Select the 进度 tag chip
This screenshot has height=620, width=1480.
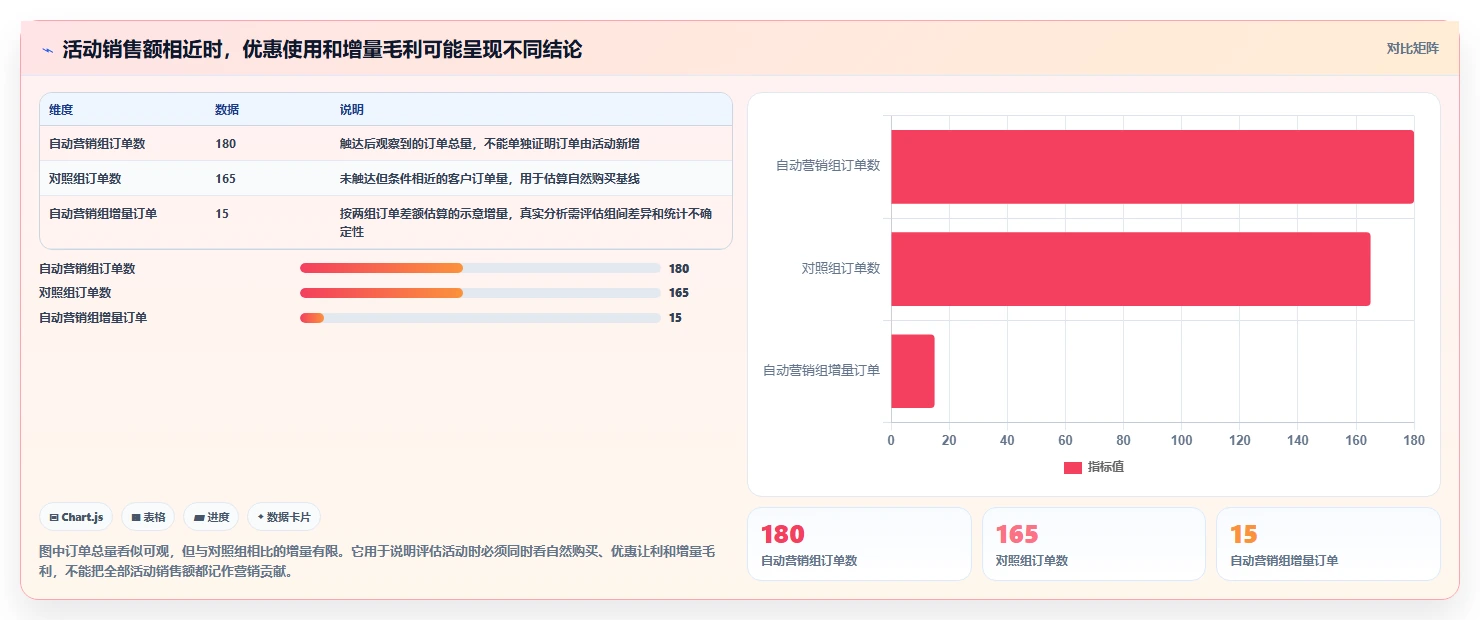(x=211, y=517)
